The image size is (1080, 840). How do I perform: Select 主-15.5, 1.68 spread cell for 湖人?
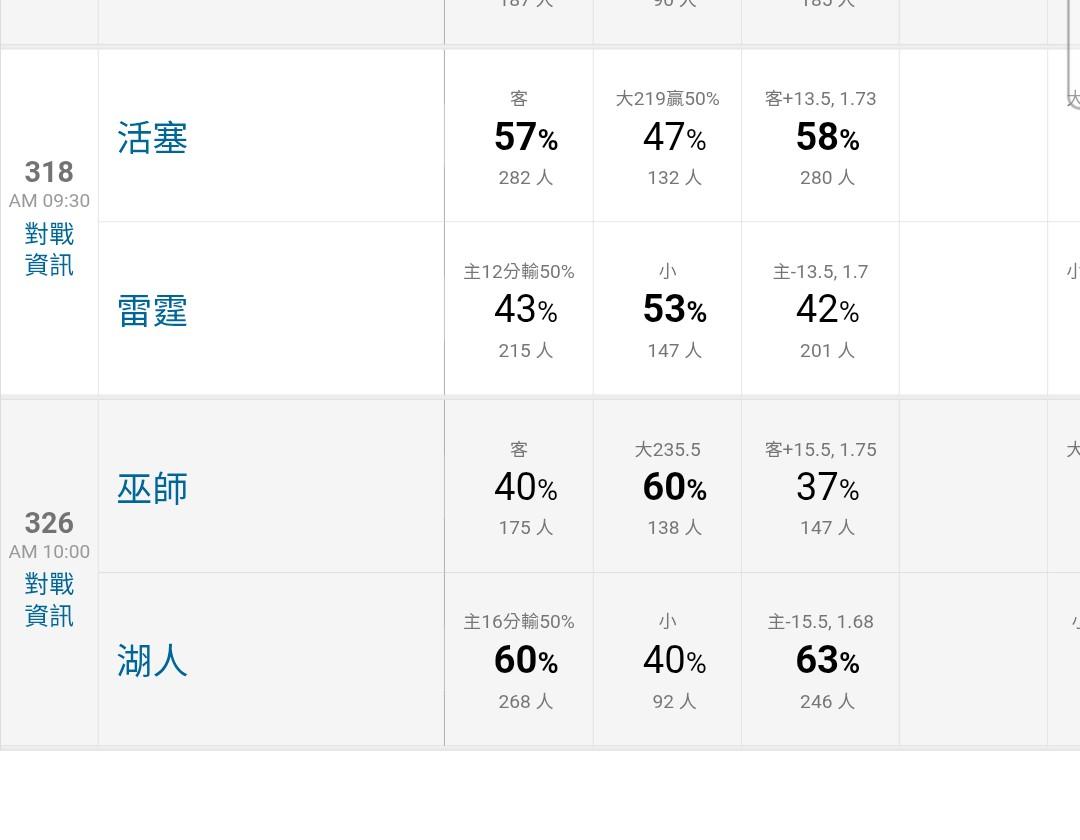[820, 660]
